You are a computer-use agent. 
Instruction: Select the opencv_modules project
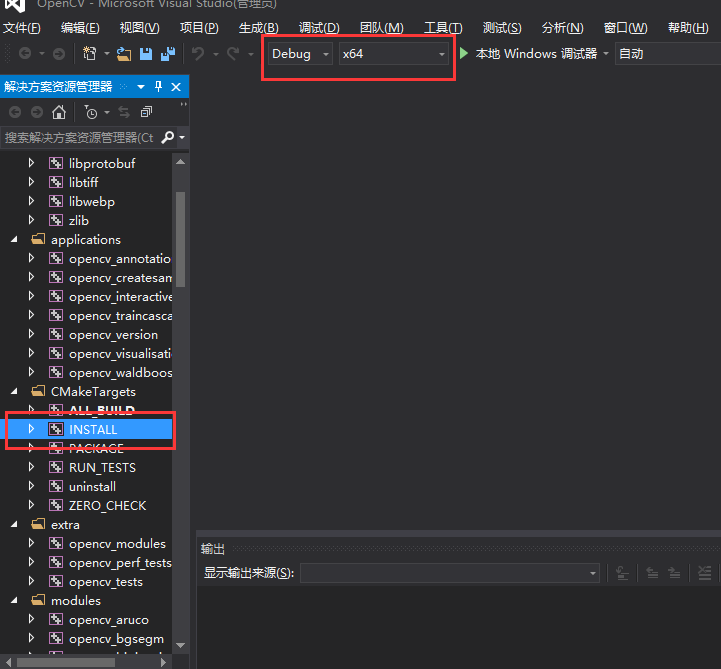[117, 544]
